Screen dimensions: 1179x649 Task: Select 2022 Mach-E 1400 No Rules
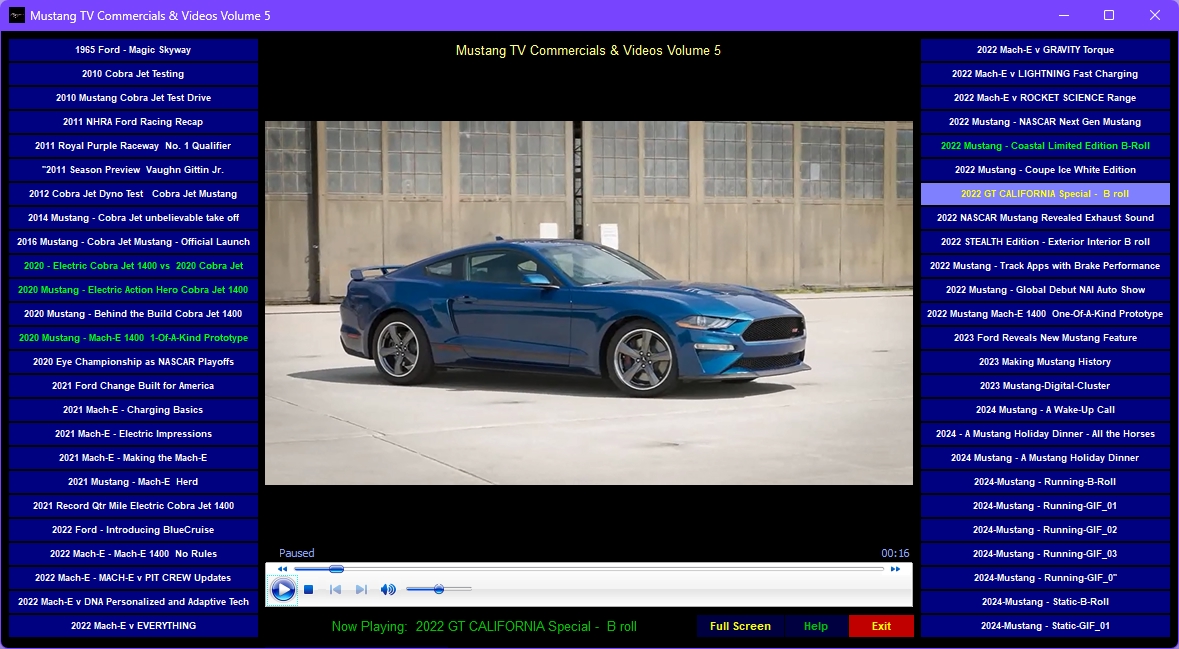point(133,554)
